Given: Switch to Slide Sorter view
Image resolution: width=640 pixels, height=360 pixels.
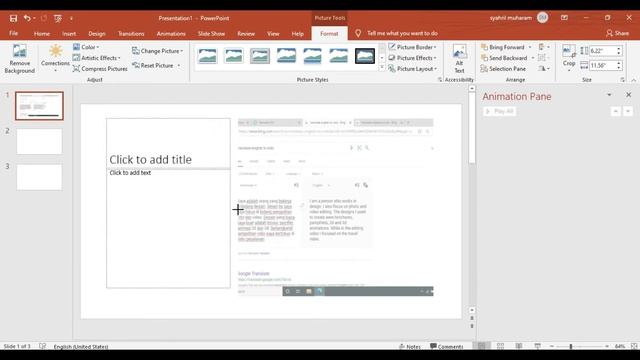Looking at the screenshot, I should pyautogui.click(x=500, y=346).
